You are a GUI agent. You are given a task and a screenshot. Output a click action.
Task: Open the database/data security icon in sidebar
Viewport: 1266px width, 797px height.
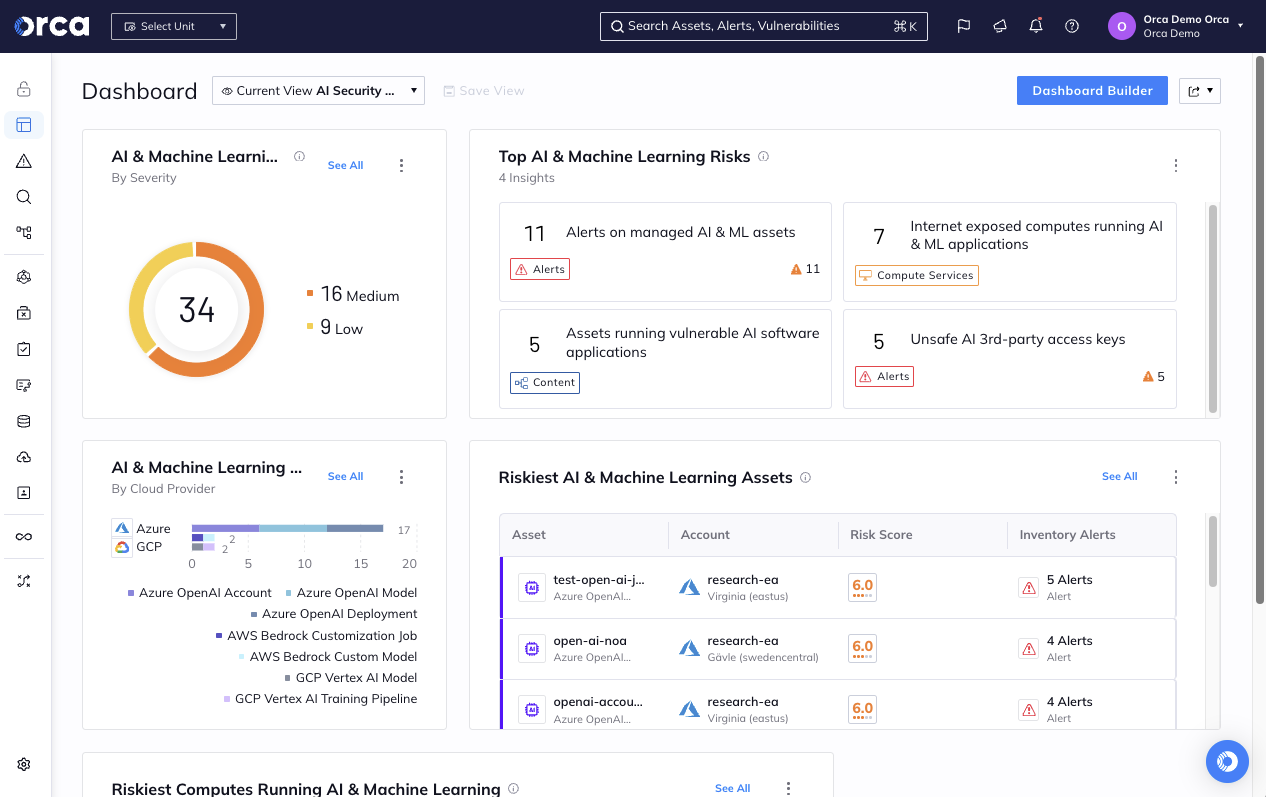tap(24, 421)
